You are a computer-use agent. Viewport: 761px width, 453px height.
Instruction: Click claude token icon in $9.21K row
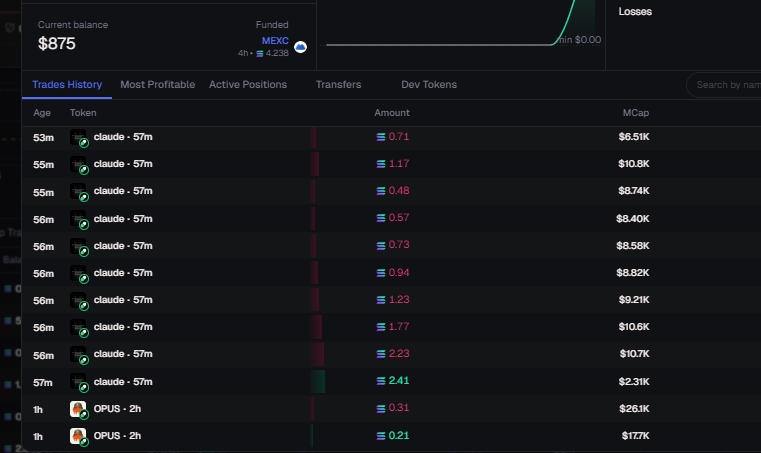78,300
